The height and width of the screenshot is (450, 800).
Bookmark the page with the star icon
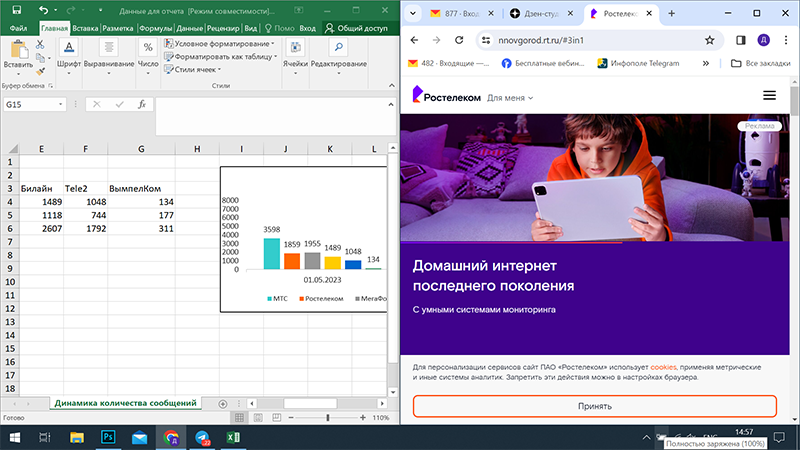point(709,40)
